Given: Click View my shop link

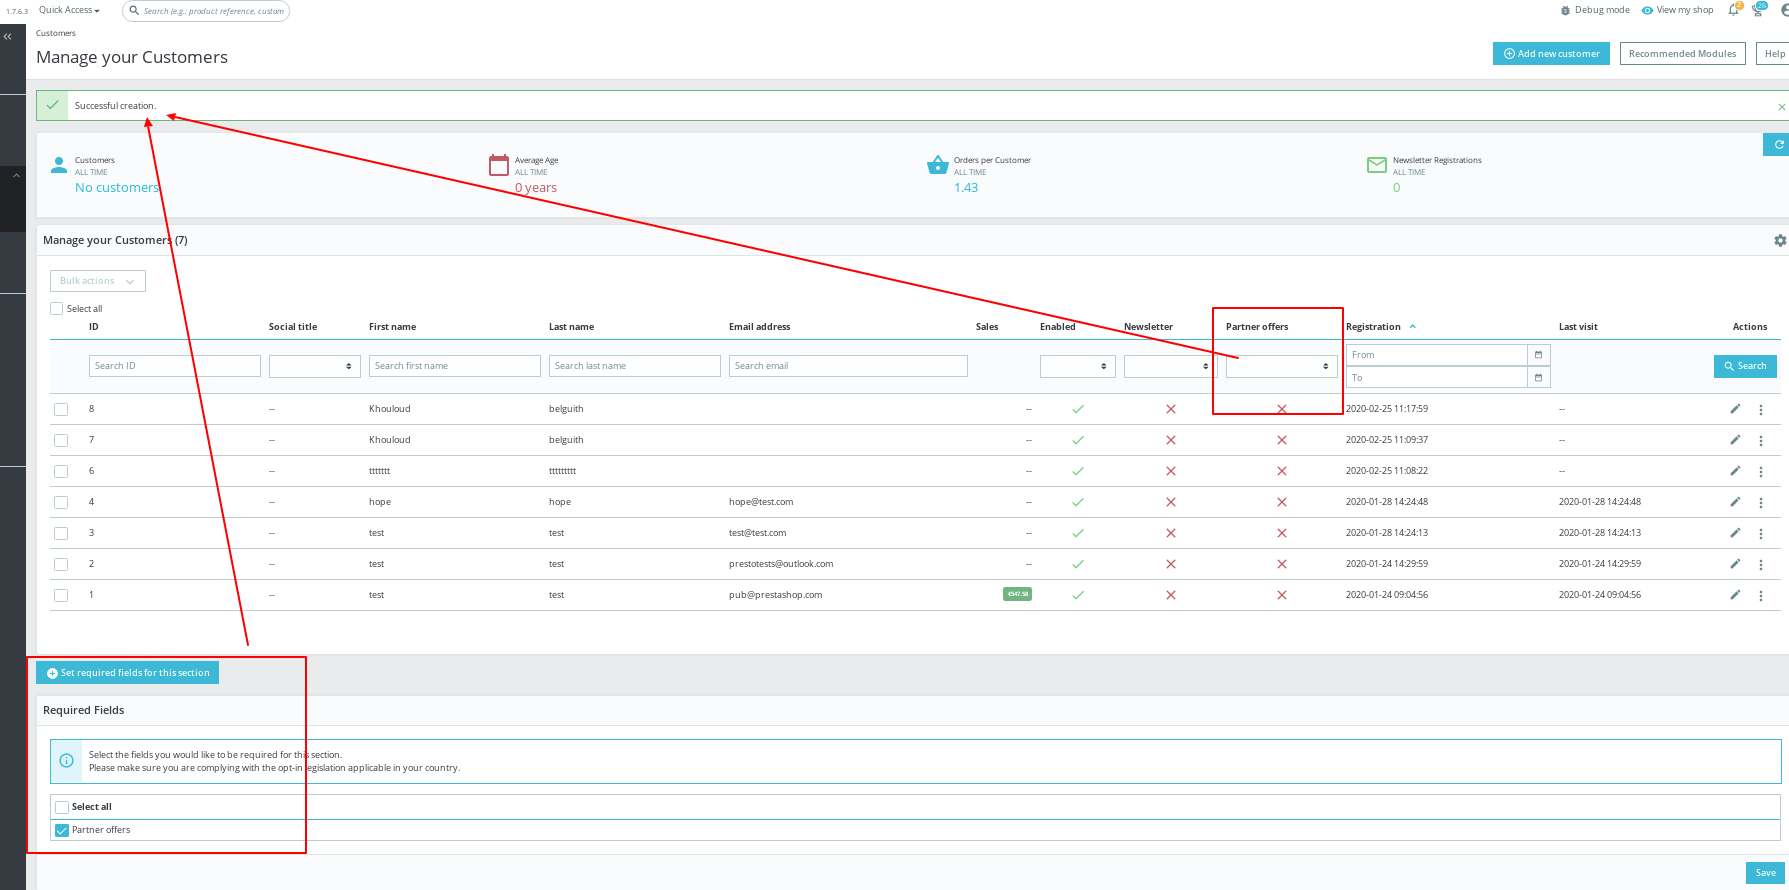Looking at the screenshot, I should 1677,10.
